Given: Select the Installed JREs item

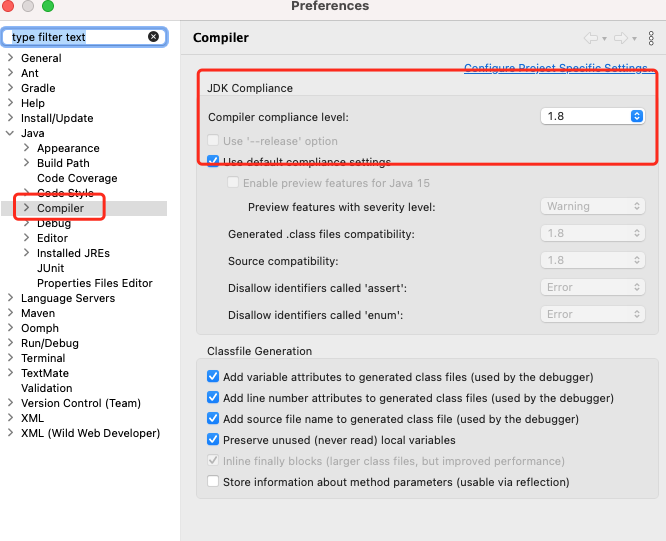Looking at the screenshot, I should (73, 253).
